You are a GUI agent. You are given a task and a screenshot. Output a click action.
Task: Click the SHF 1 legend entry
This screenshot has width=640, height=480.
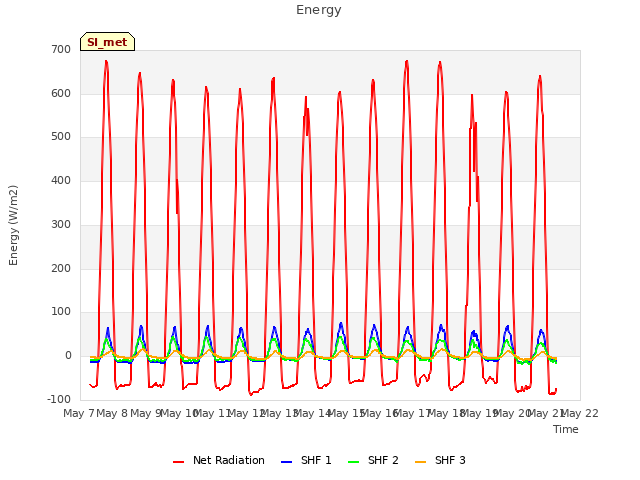pyautogui.click(x=306, y=460)
